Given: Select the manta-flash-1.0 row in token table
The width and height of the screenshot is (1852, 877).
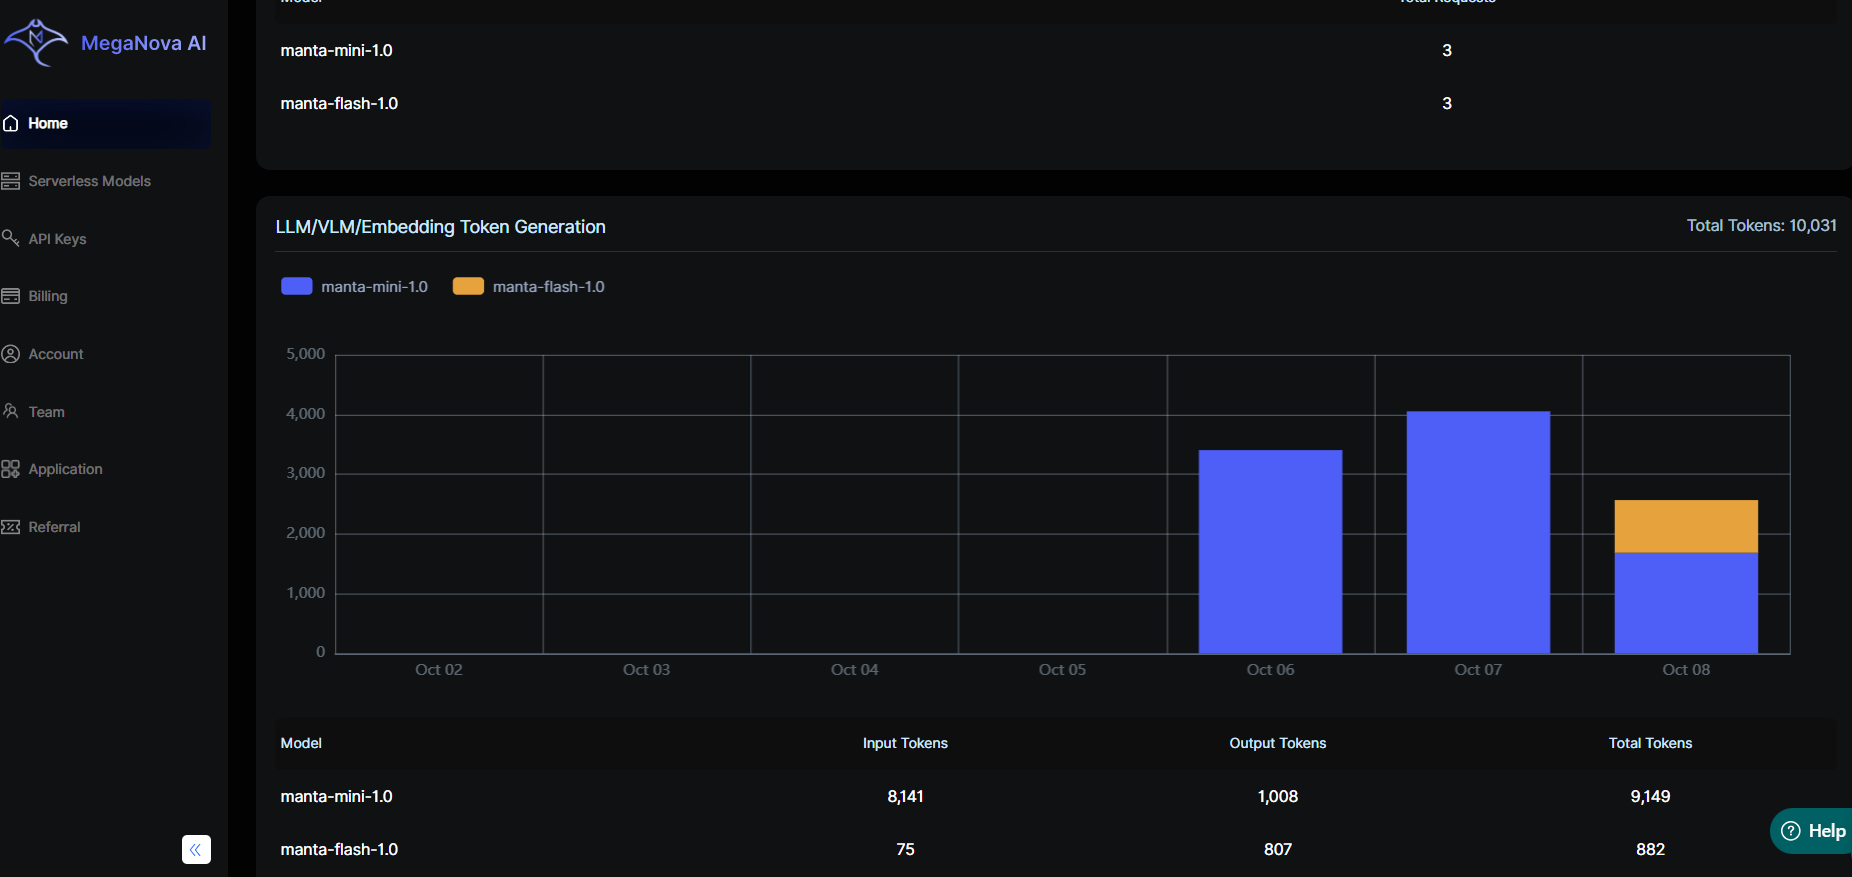Looking at the screenshot, I should pos(339,849).
